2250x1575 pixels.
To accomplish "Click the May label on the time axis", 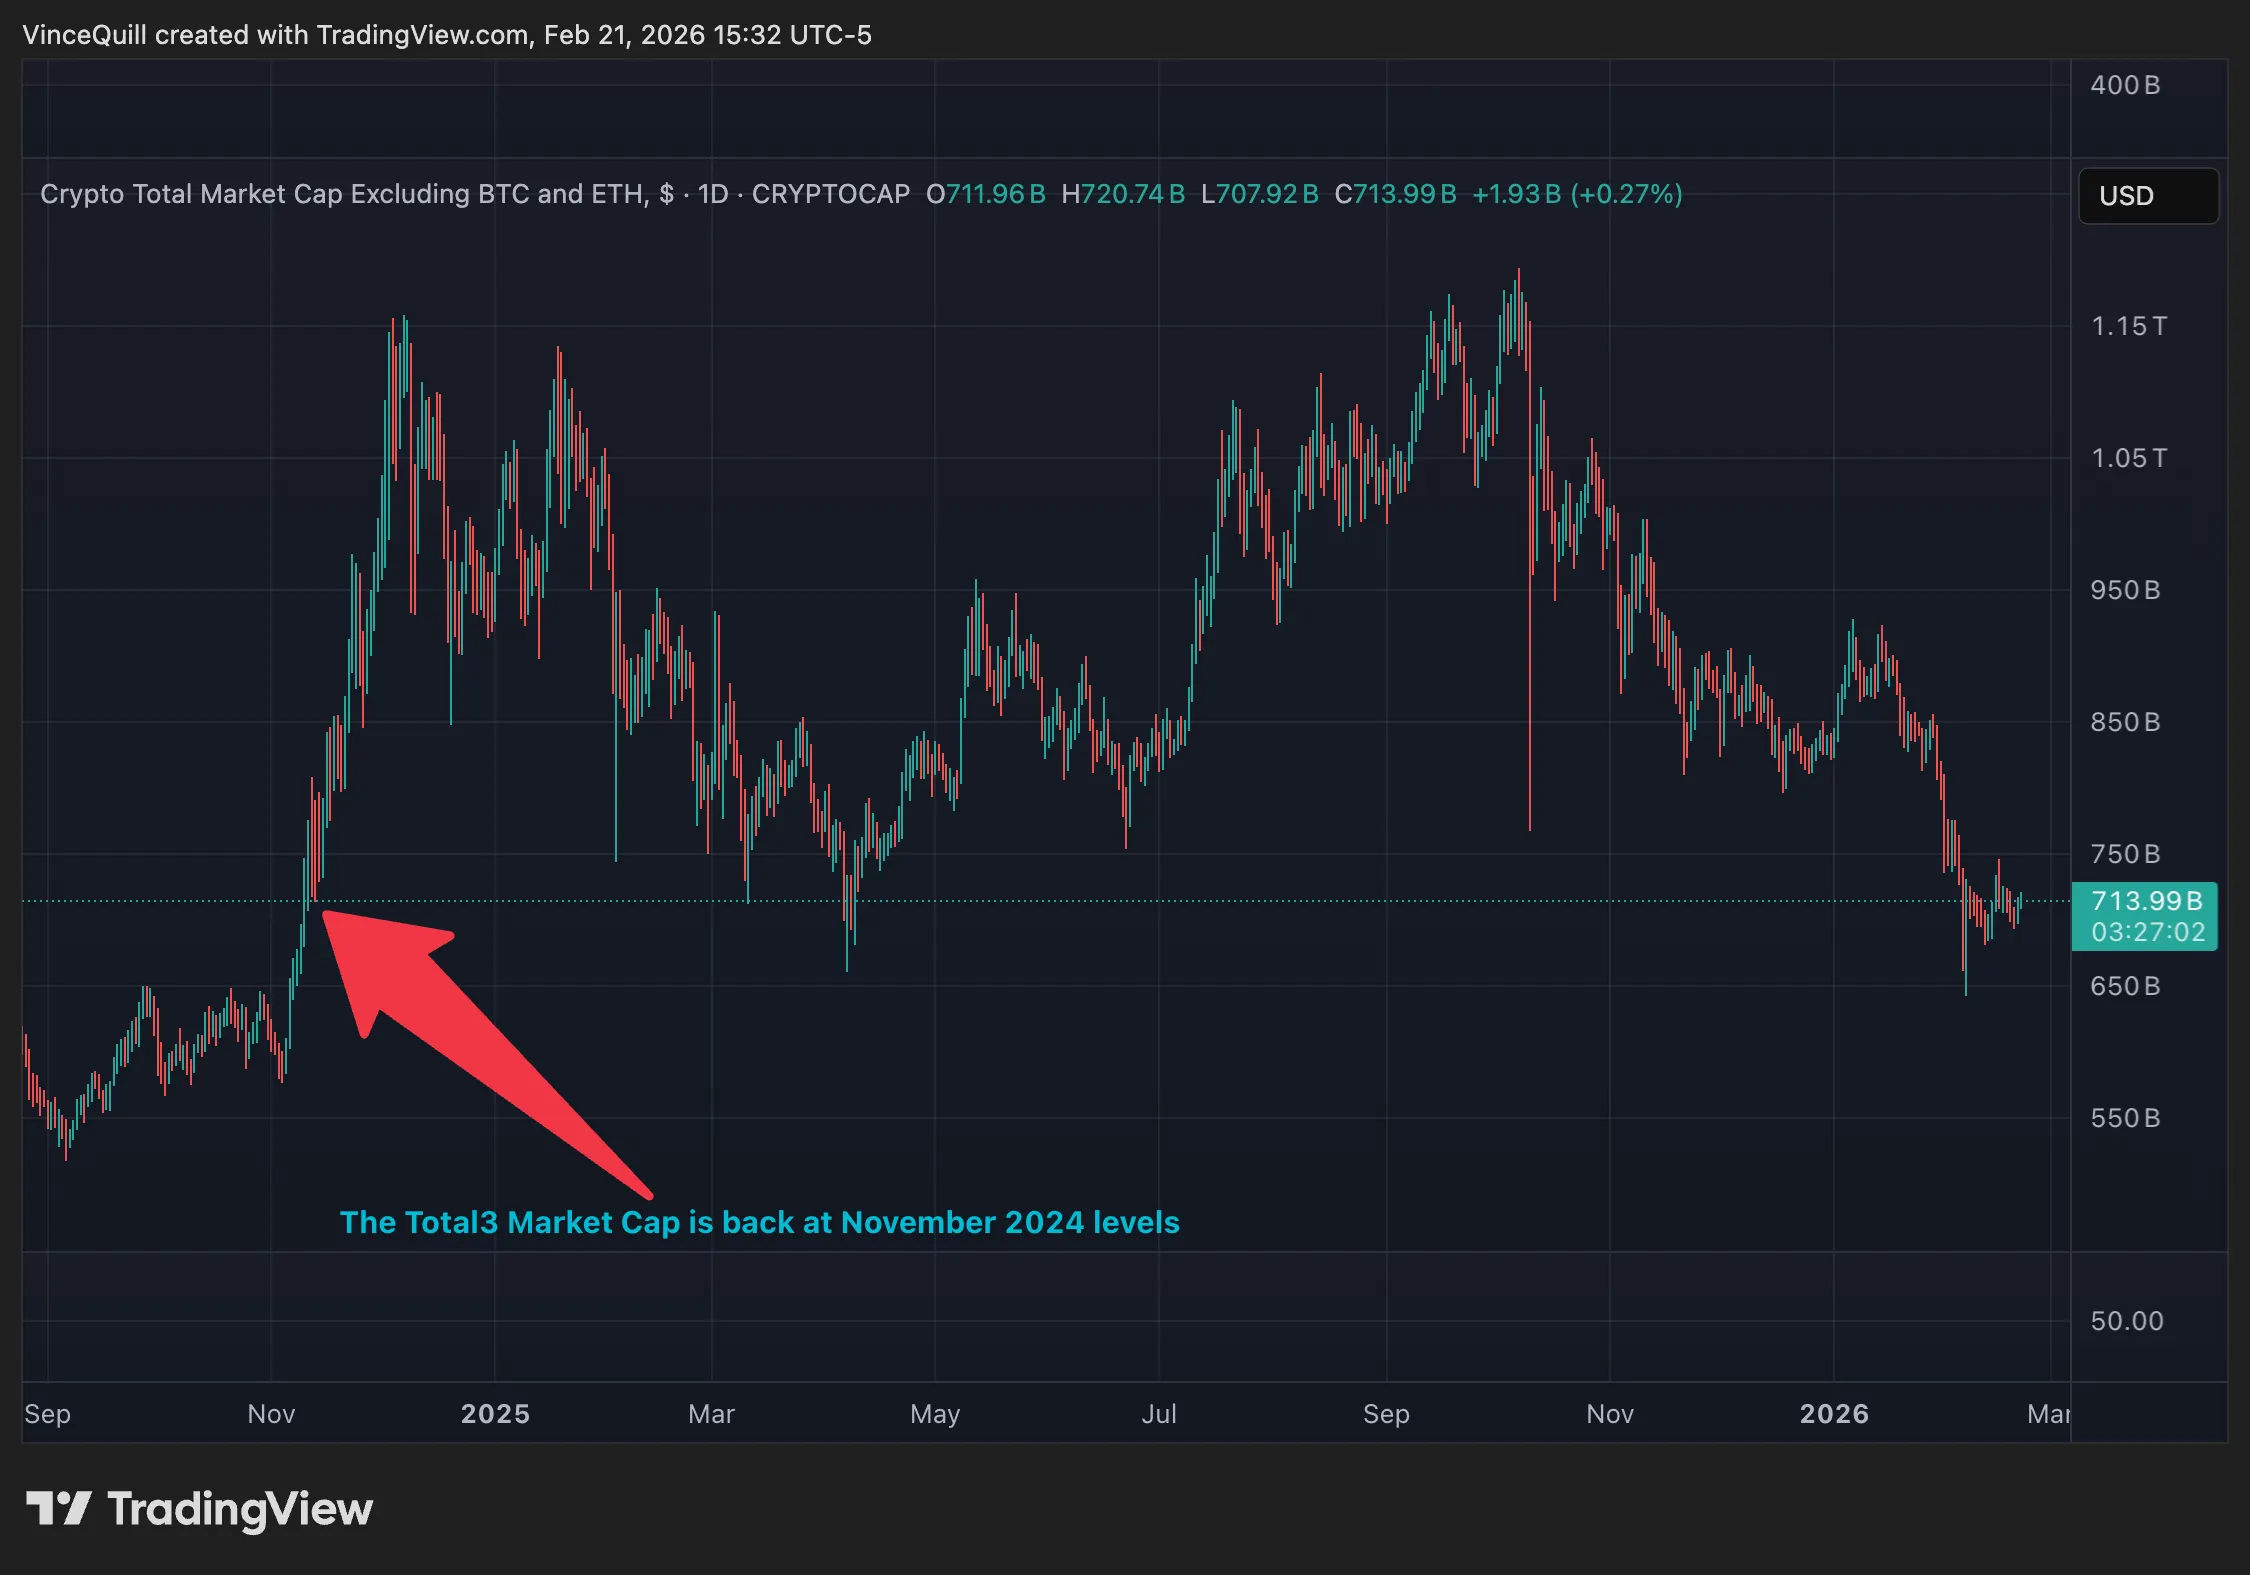I will (934, 1414).
